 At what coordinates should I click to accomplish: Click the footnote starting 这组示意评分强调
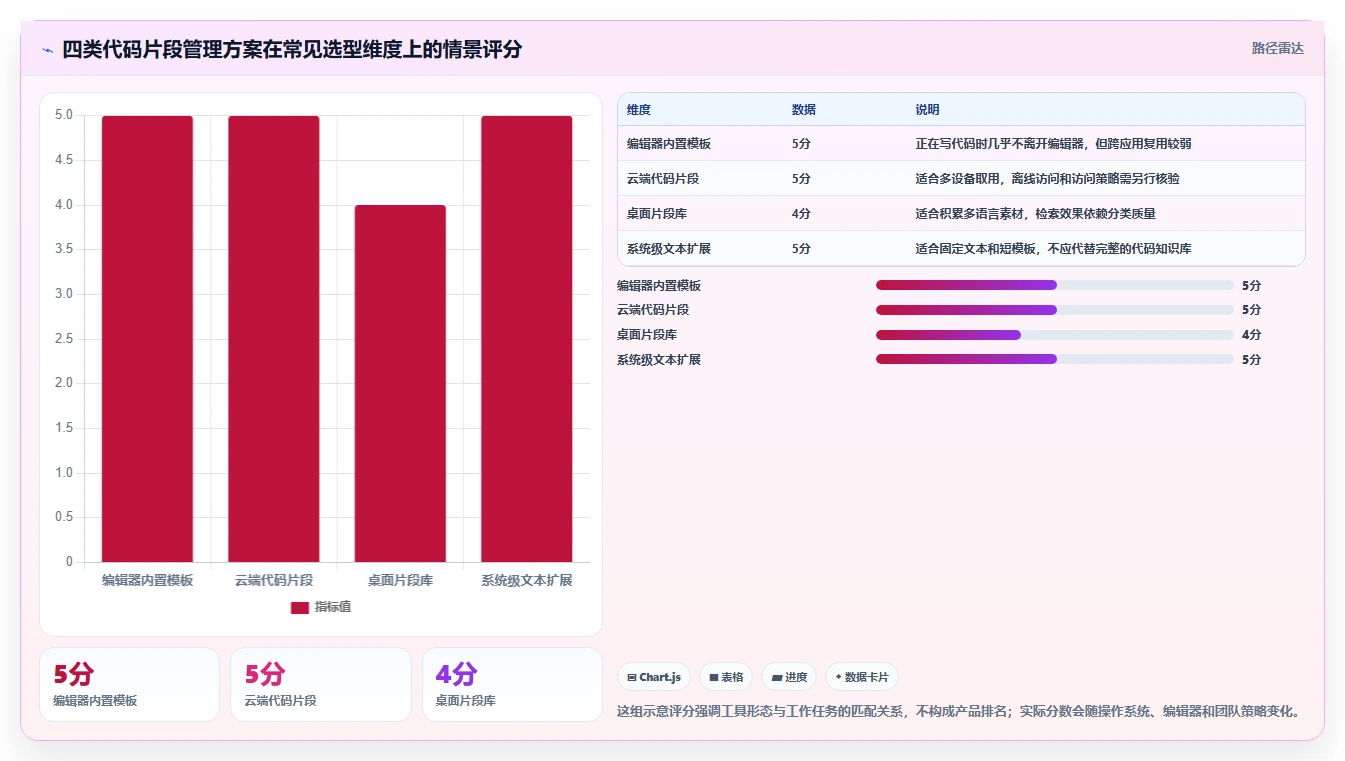click(x=959, y=712)
